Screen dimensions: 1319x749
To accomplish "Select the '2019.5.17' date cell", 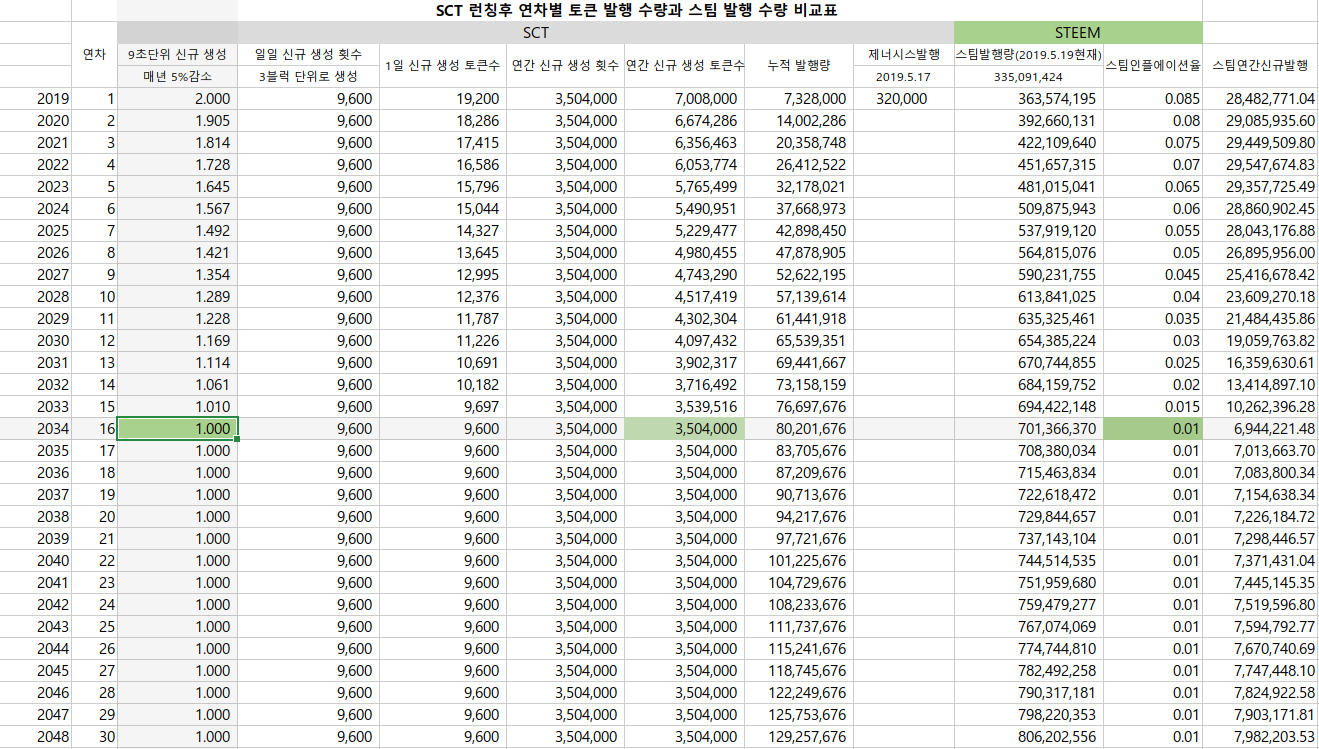I will pyautogui.click(x=903, y=77).
